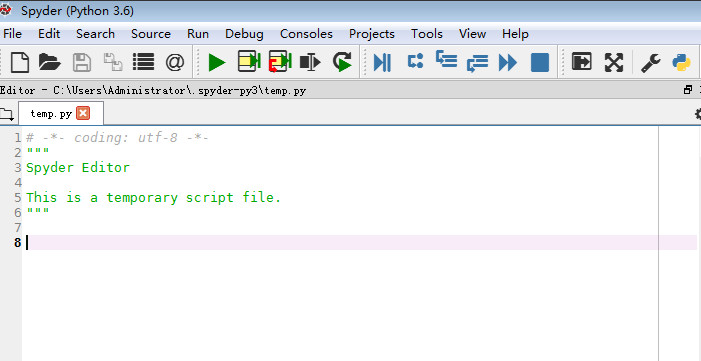Viewport: 701px width, 361px height.
Task: Open the Search menu
Action: 95,34
